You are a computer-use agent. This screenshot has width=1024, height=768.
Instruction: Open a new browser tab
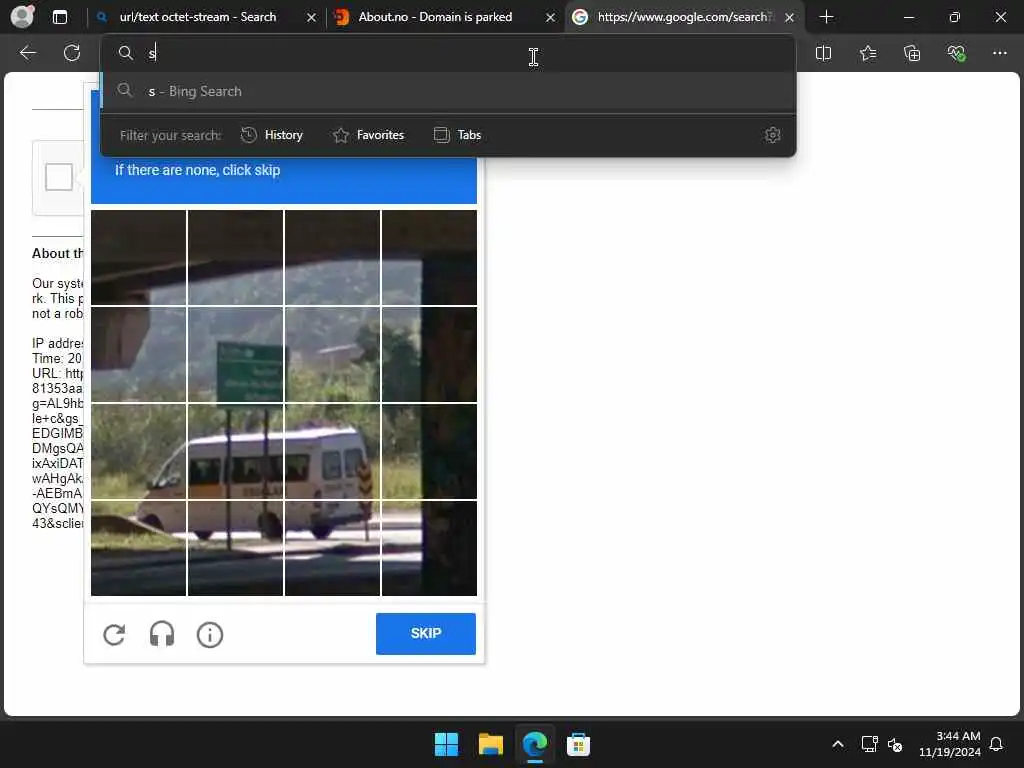[826, 17]
